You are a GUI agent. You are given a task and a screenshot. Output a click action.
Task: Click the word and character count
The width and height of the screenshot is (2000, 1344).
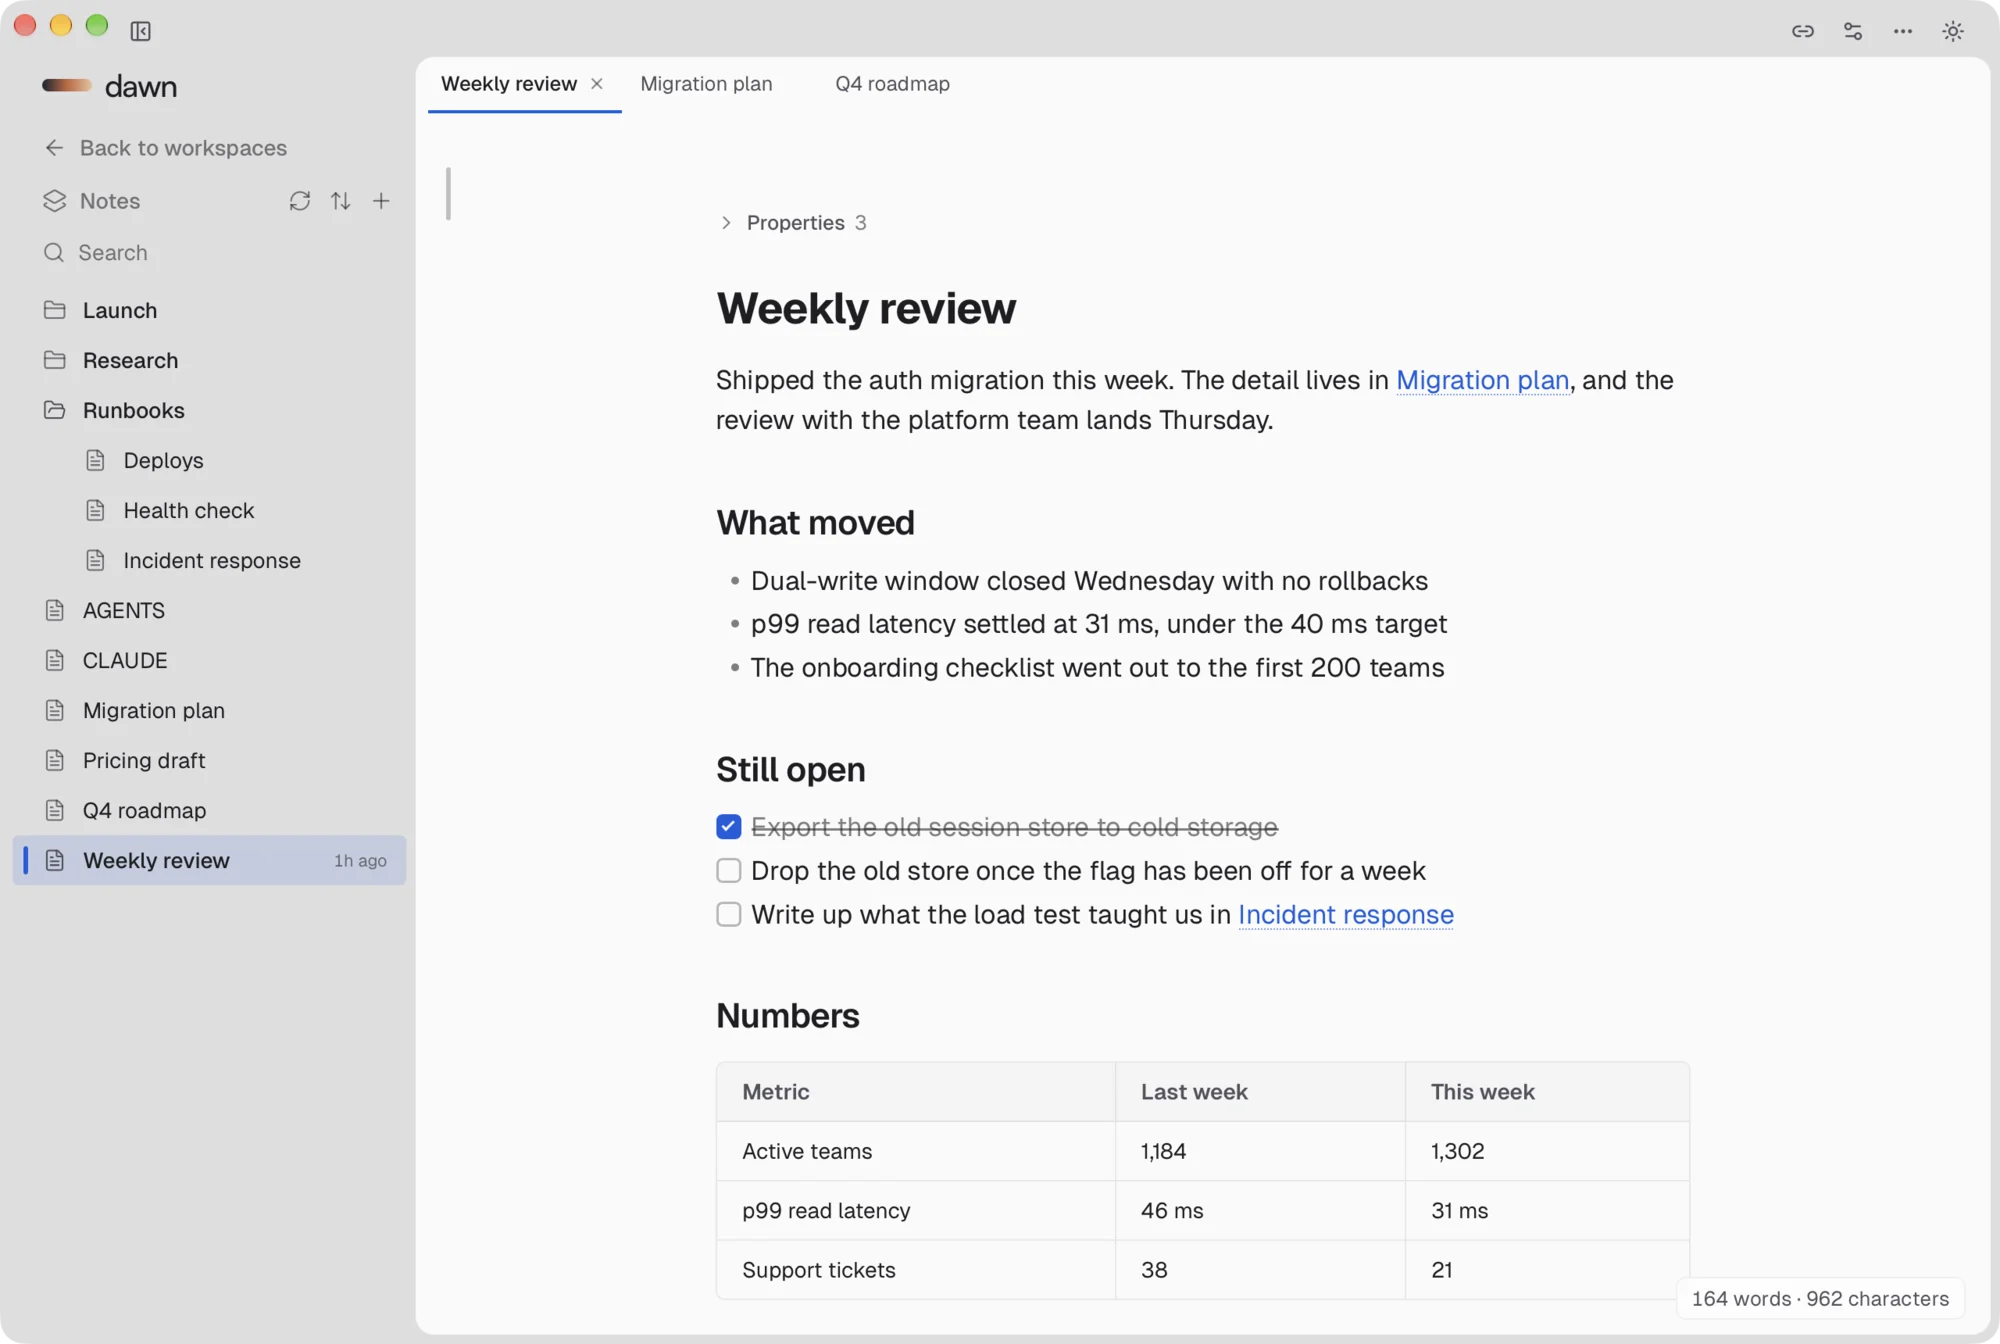click(1820, 1298)
